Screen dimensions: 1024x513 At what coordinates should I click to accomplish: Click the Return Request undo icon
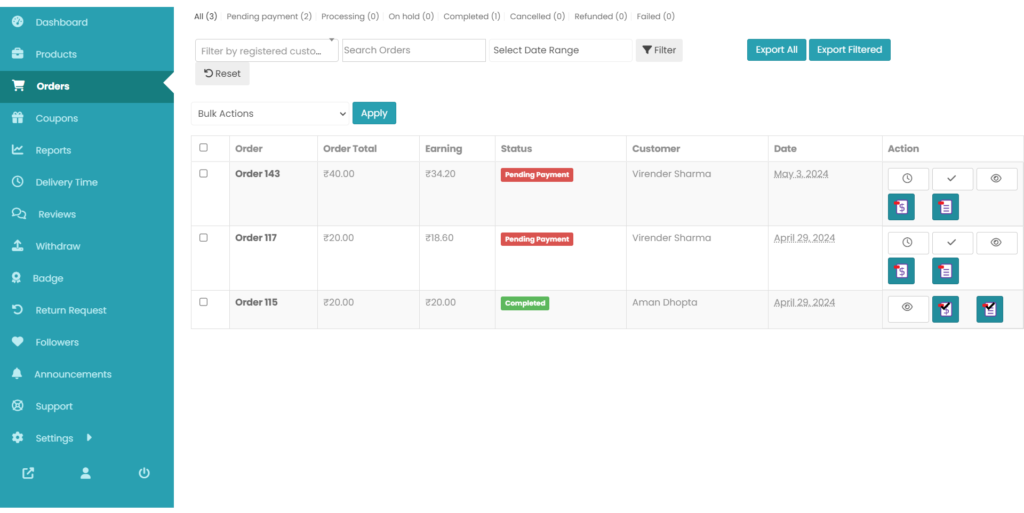[18, 309]
